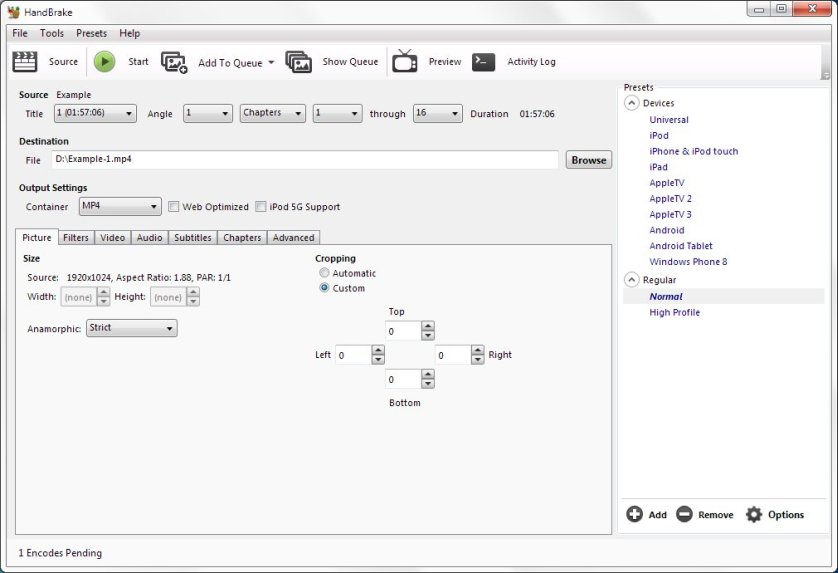The image size is (838, 573).
Task: Switch to the Filters tab
Action: (76, 237)
